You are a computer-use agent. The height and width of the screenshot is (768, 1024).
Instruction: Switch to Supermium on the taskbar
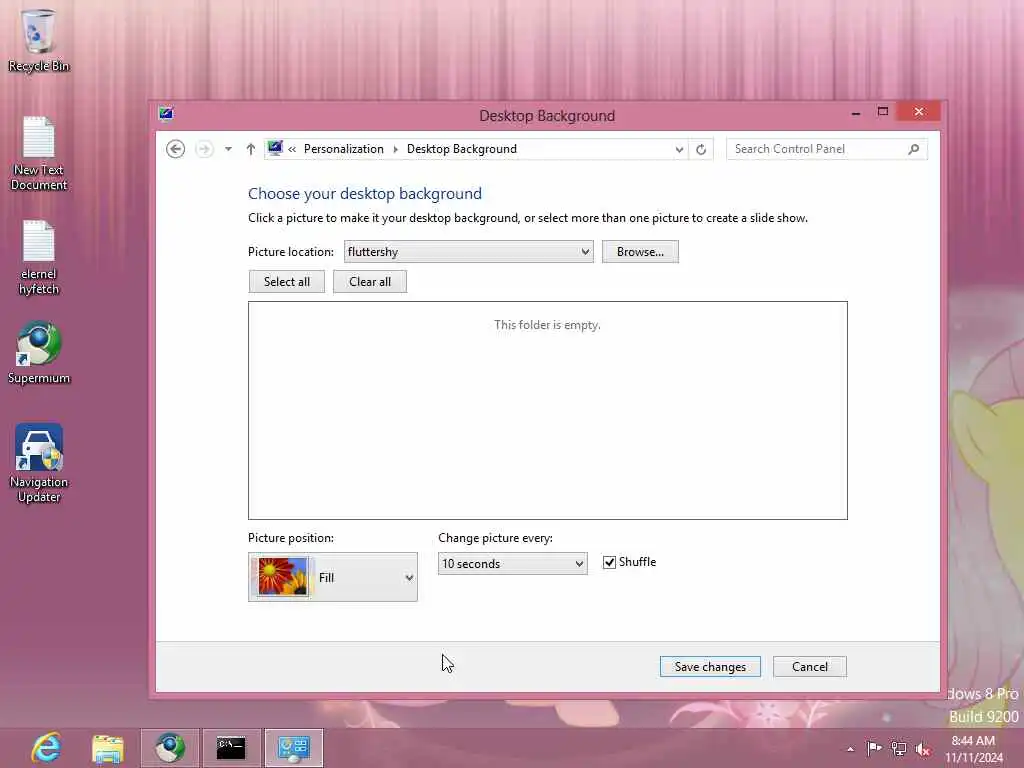click(x=170, y=748)
